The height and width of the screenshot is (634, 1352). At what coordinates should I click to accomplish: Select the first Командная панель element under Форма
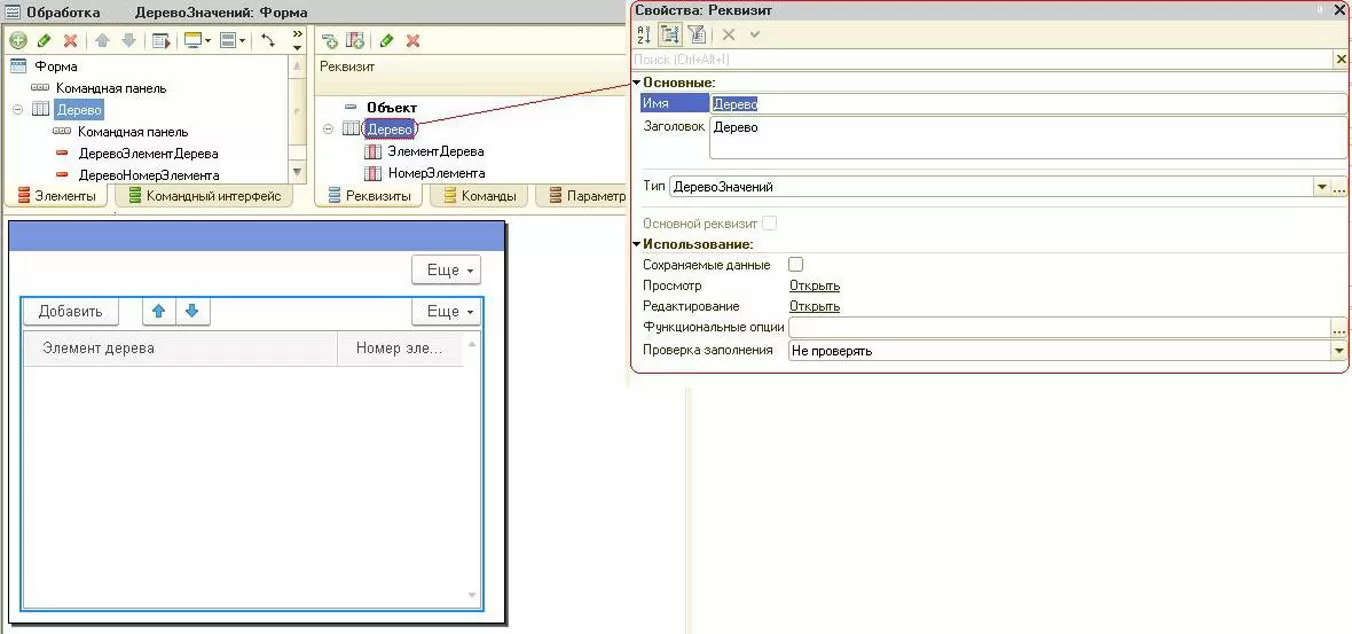pyautogui.click(x=111, y=88)
